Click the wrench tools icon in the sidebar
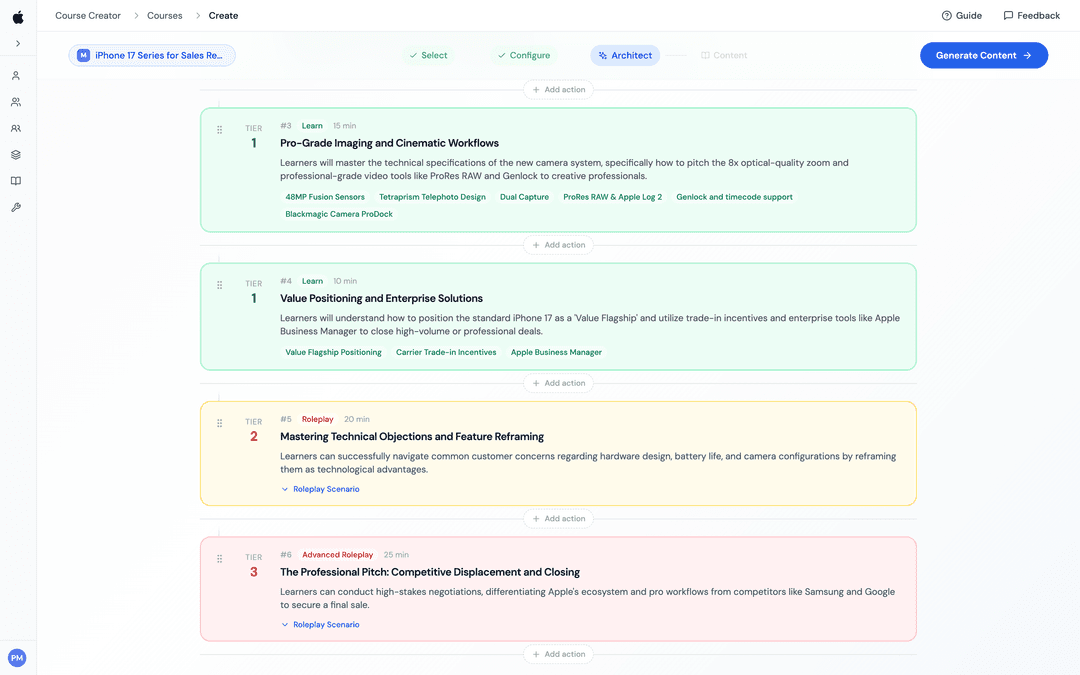 pos(15,208)
